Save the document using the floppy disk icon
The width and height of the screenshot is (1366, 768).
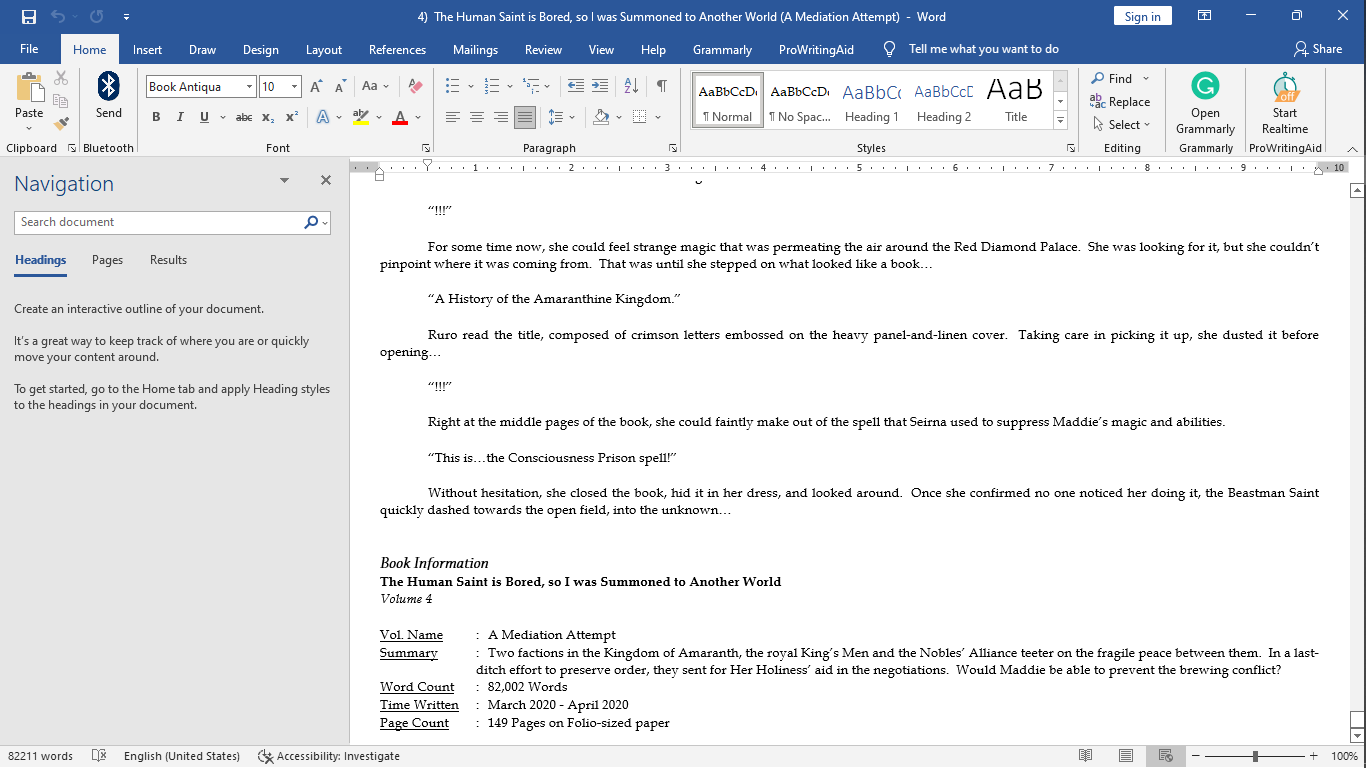point(29,17)
